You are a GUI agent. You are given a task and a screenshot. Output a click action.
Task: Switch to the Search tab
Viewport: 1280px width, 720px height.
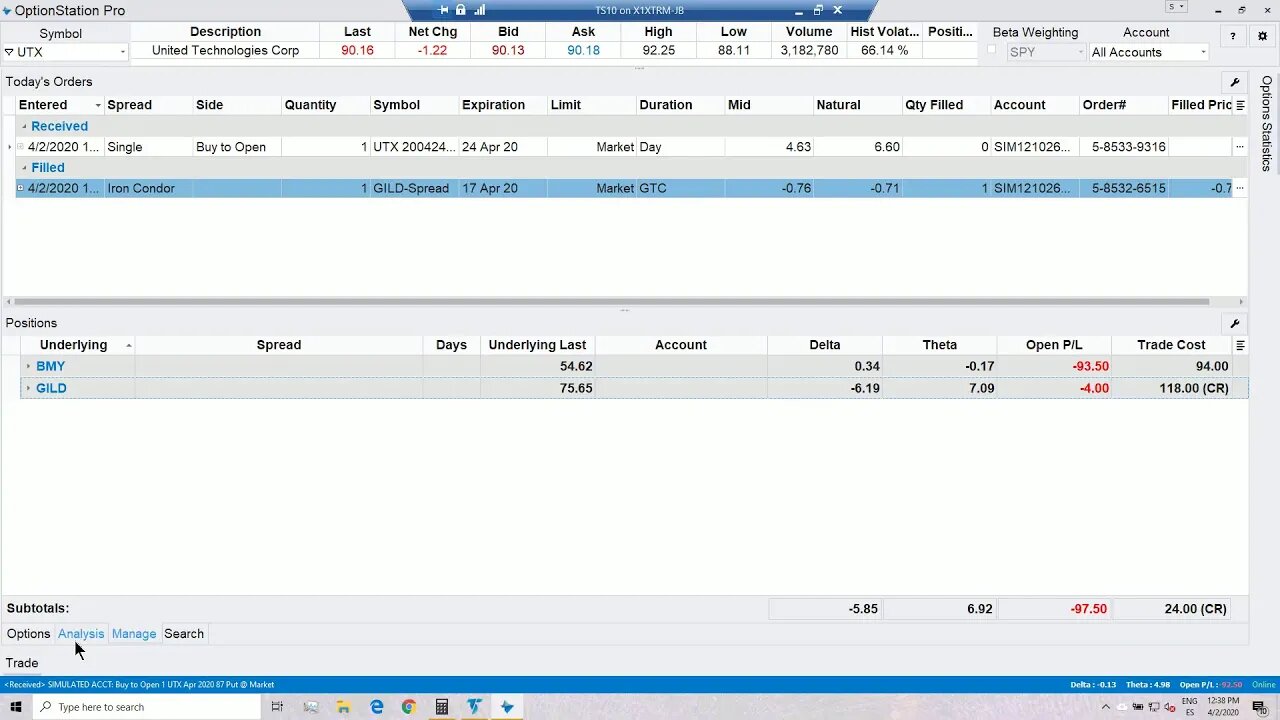184,634
